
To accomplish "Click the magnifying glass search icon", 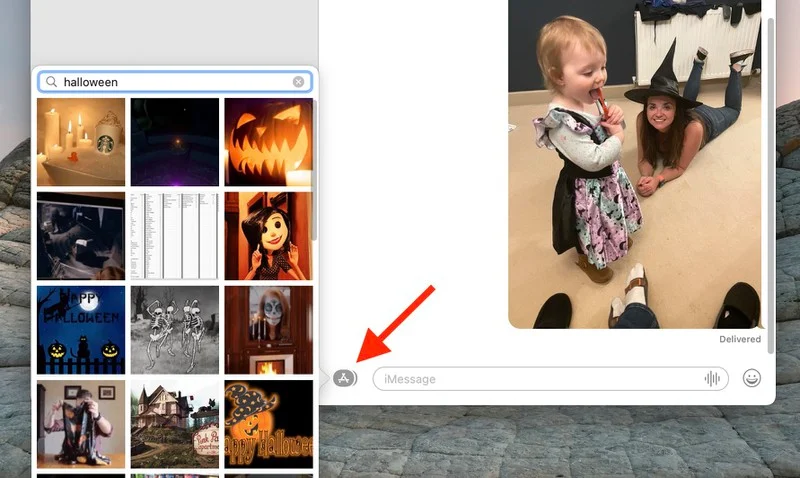I will coord(51,82).
